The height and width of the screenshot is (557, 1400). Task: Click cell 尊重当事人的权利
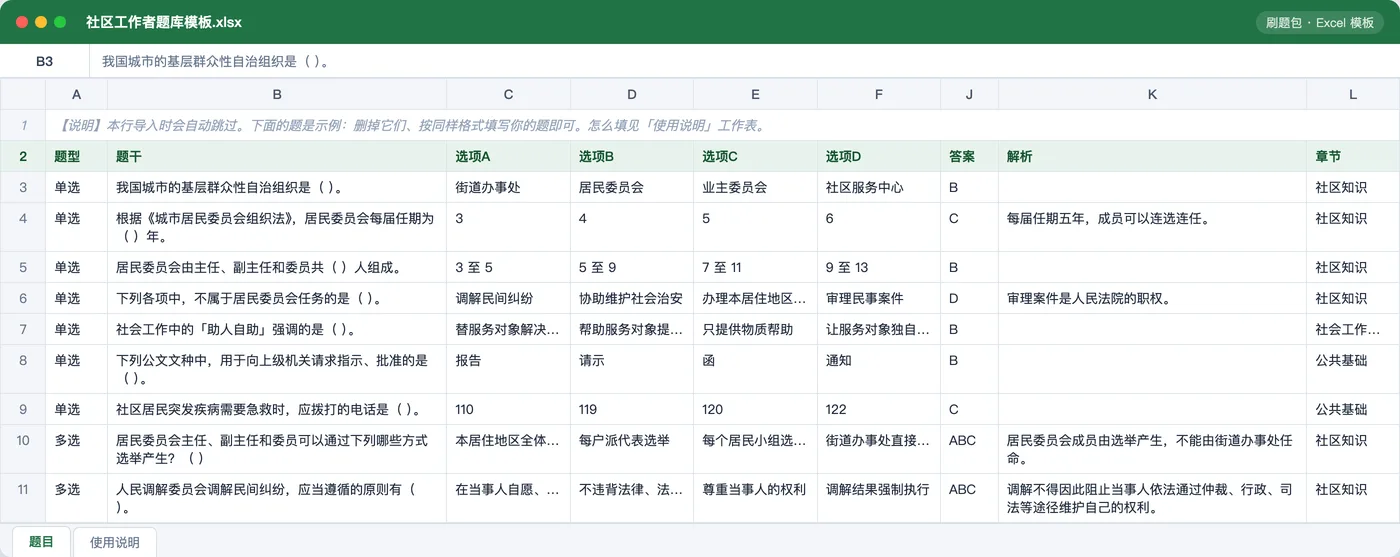[755, 499]
